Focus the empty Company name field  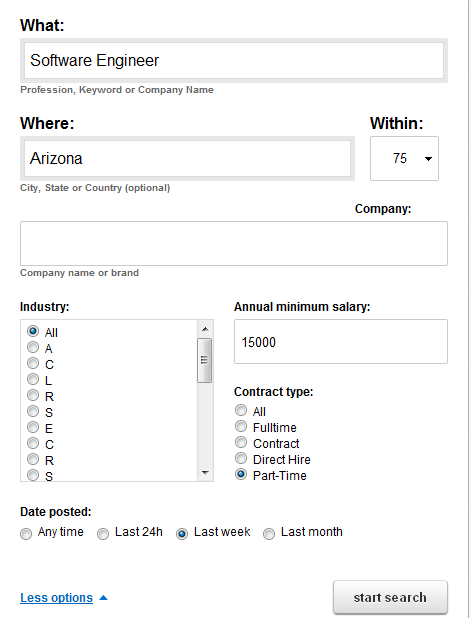[x=234, y=243]
